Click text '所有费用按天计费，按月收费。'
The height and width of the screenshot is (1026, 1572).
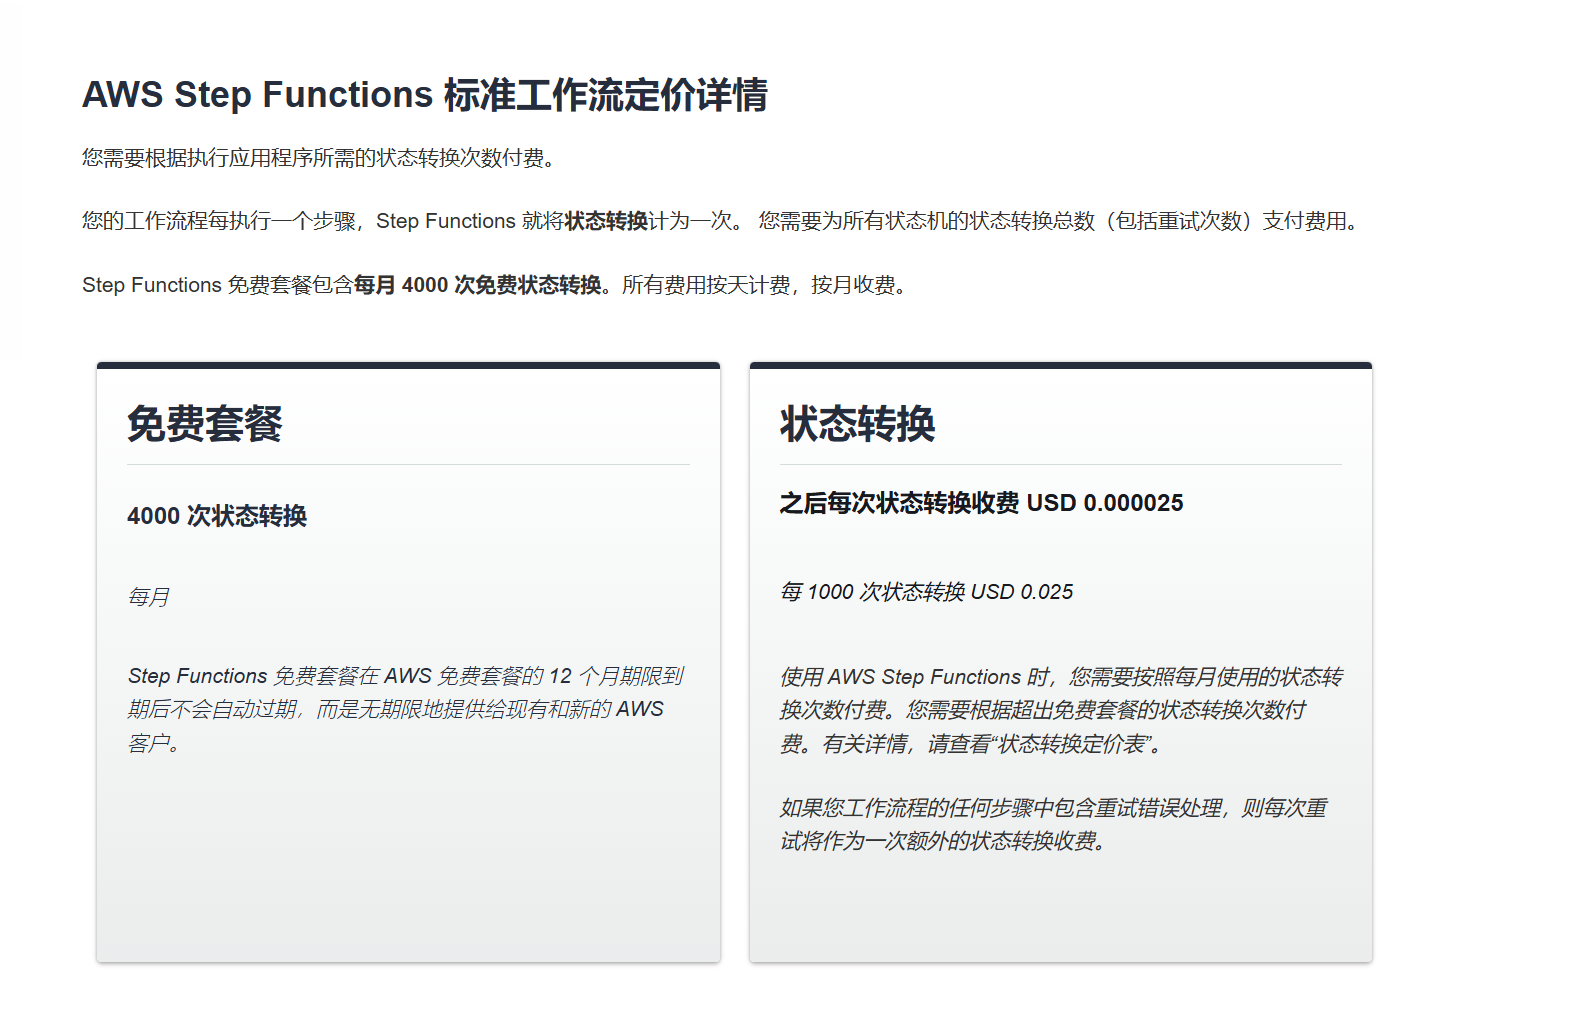(x=767, y=285)
